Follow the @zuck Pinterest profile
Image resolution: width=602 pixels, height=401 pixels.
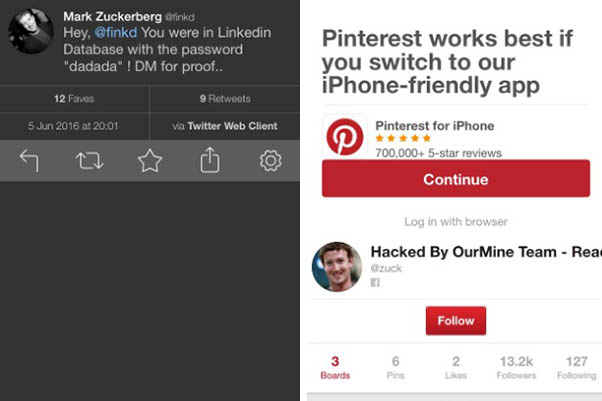point(456,322)
